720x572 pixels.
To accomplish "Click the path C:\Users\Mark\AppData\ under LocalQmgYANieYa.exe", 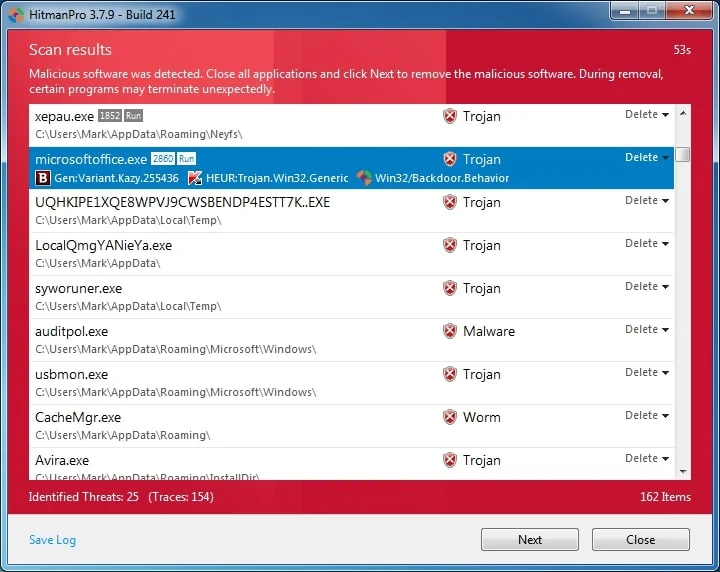I will coord(97,263).
